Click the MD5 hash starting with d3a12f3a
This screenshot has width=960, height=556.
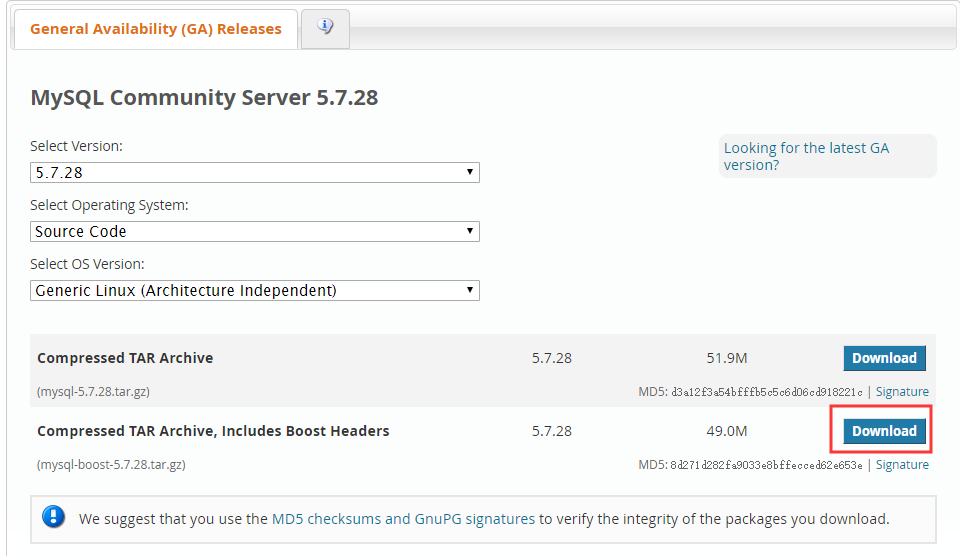767,392
